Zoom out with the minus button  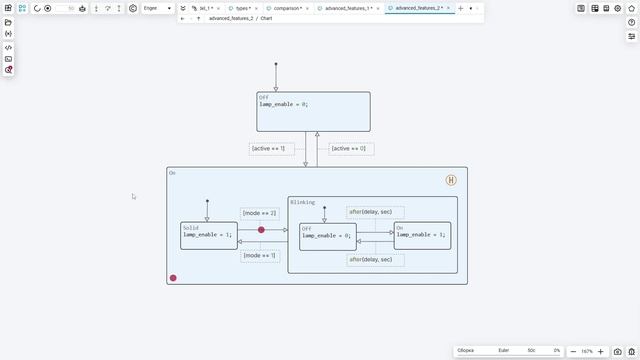click(573, 351)
